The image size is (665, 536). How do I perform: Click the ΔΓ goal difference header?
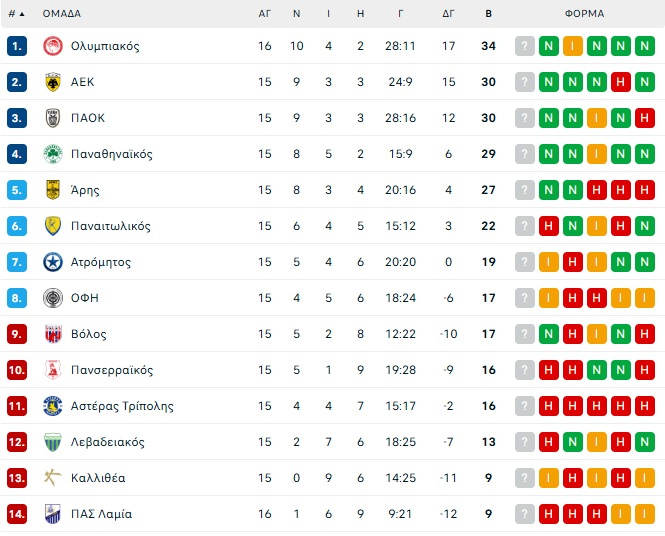448,14
